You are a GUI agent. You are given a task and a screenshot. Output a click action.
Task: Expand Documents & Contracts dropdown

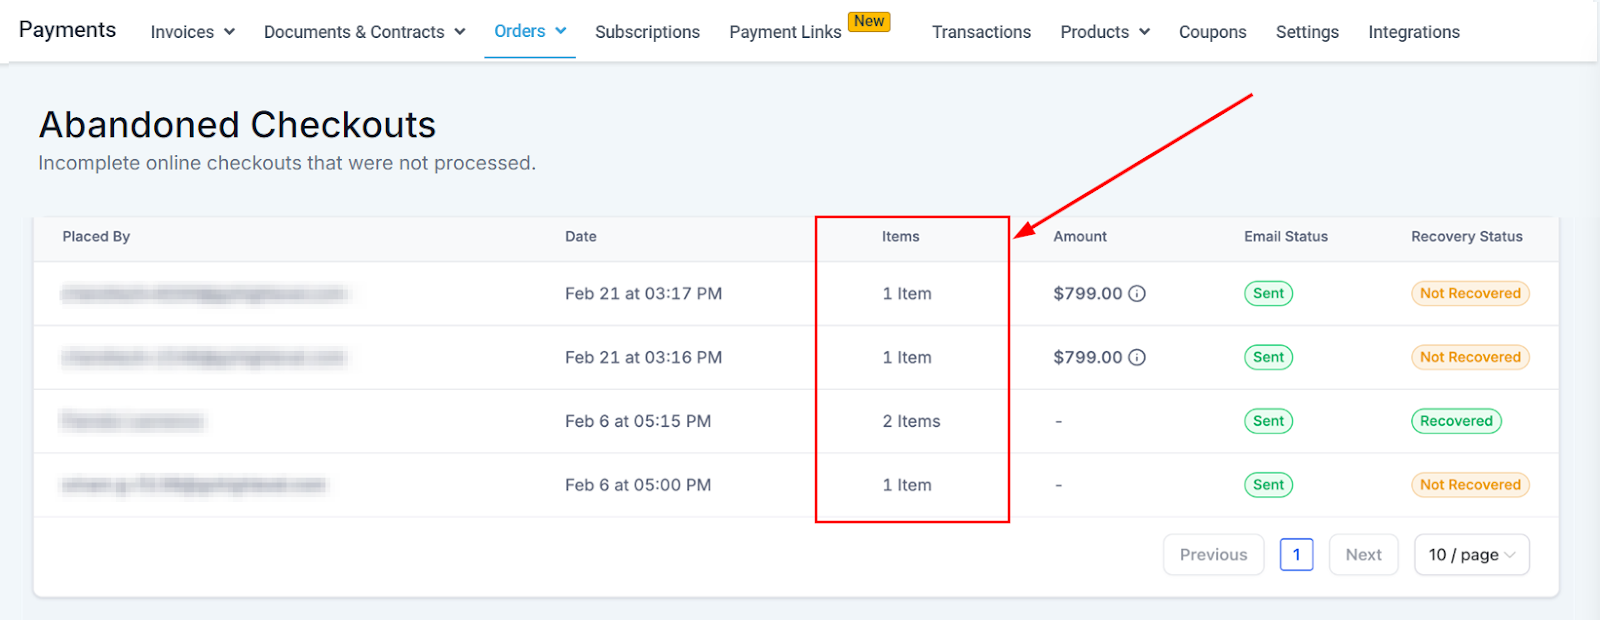point(365,32)
